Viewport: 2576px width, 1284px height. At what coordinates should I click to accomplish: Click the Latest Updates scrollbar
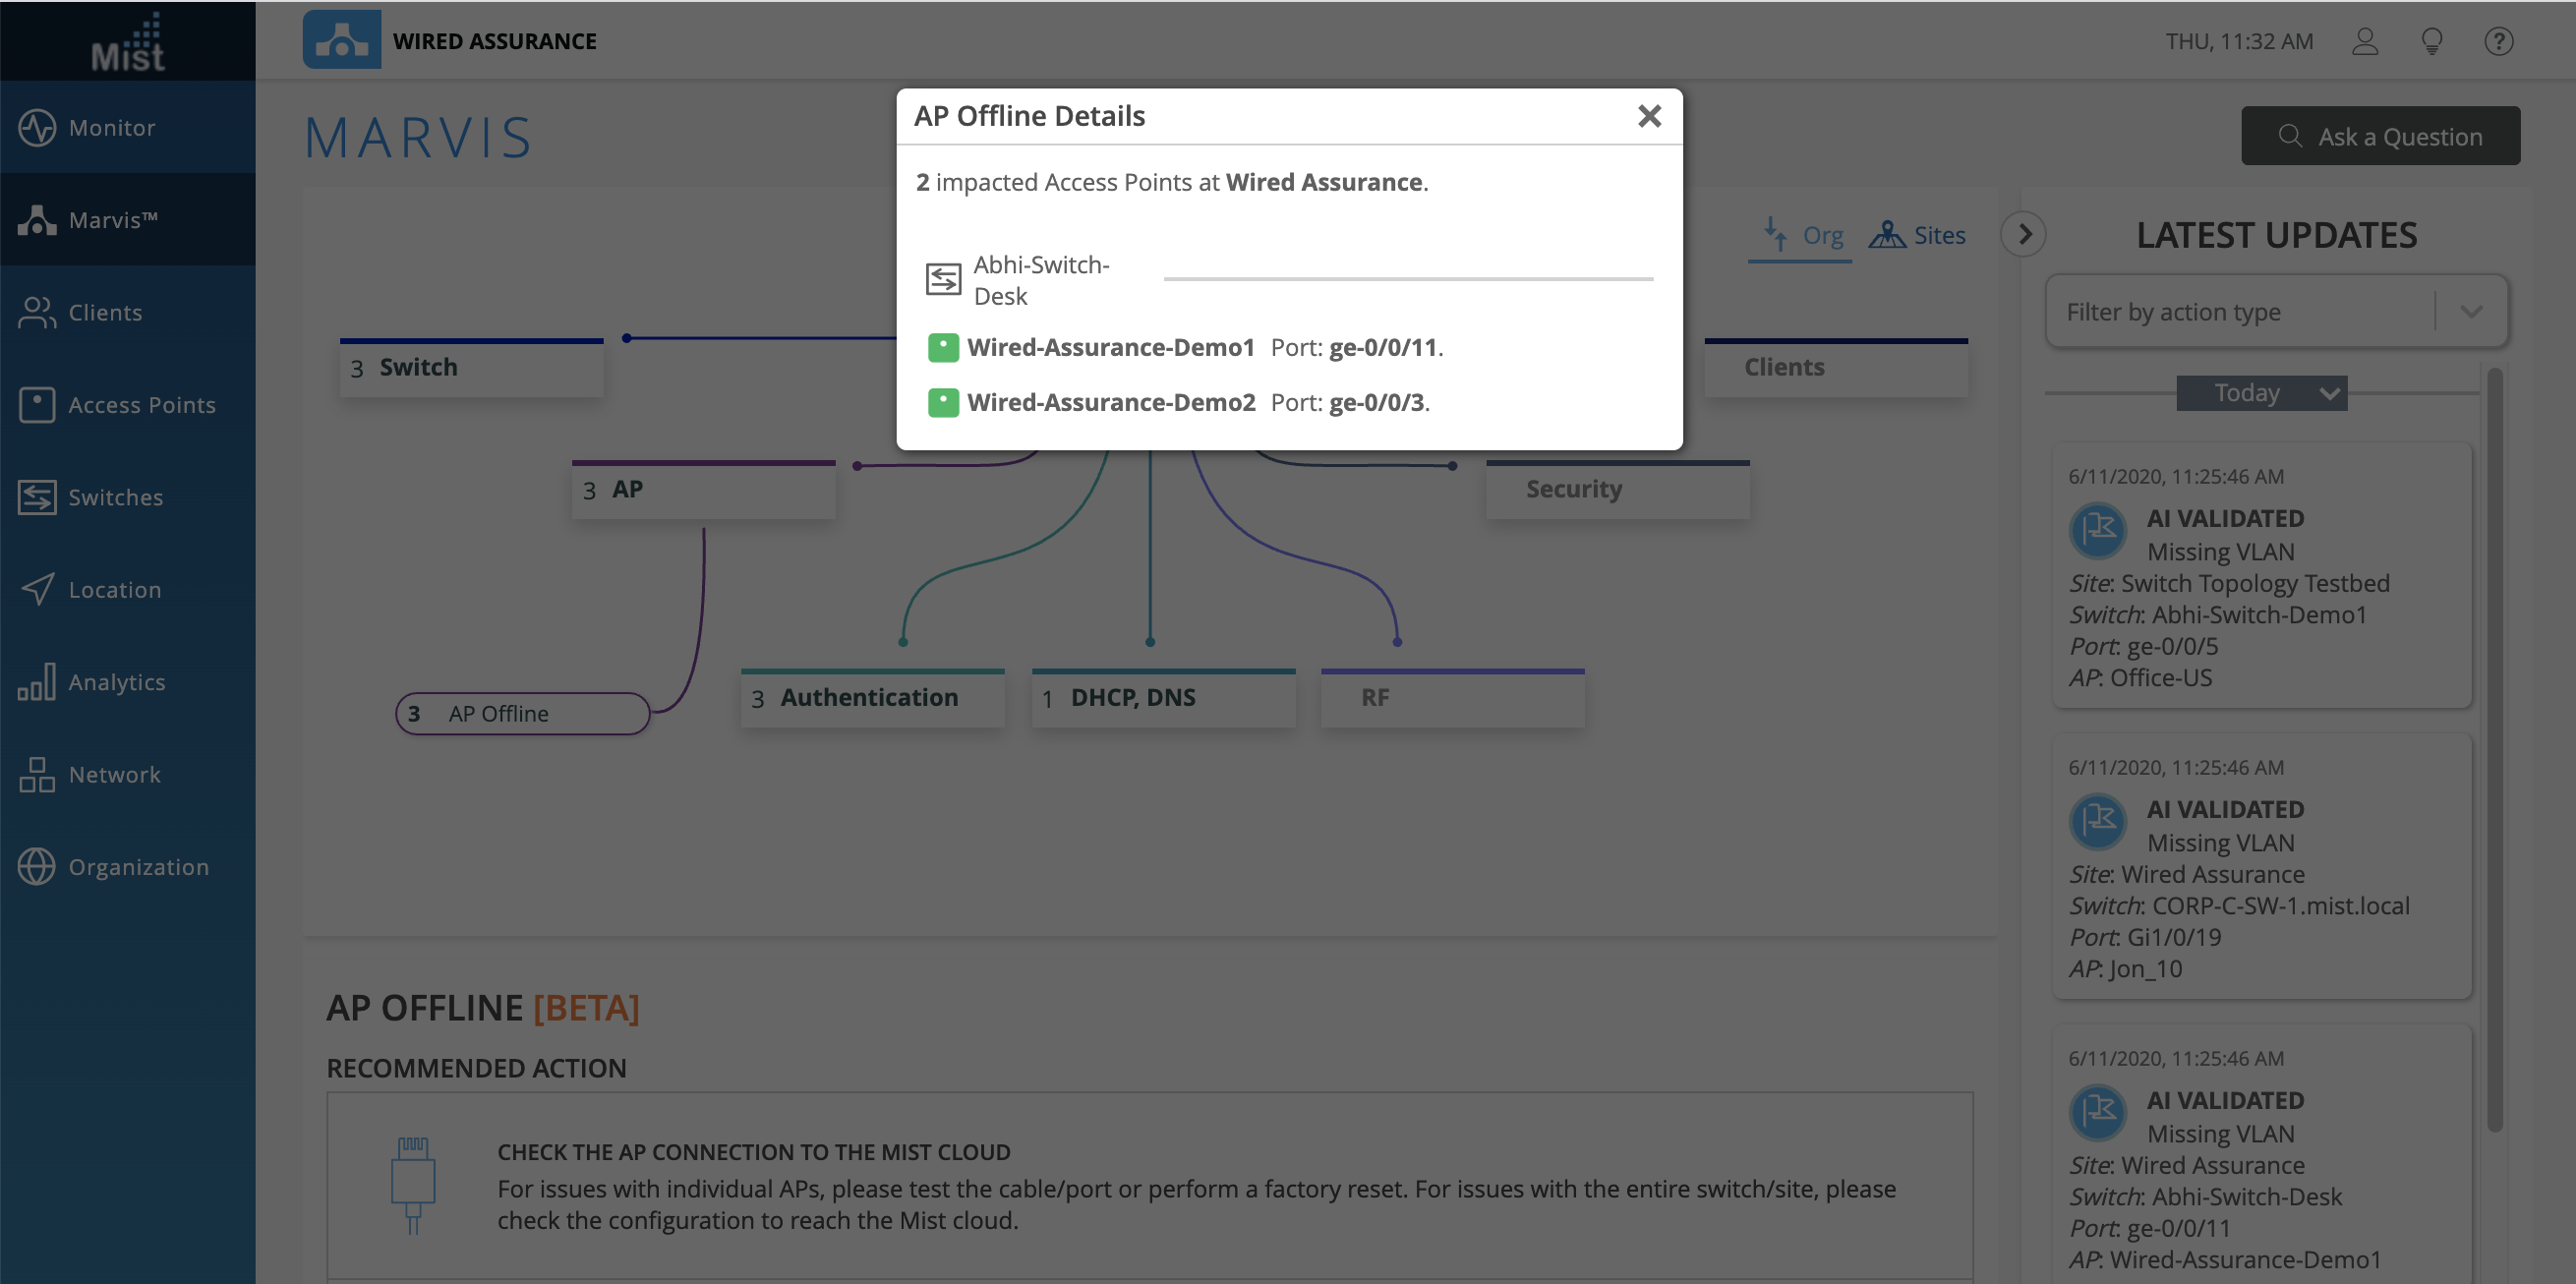2493,749
